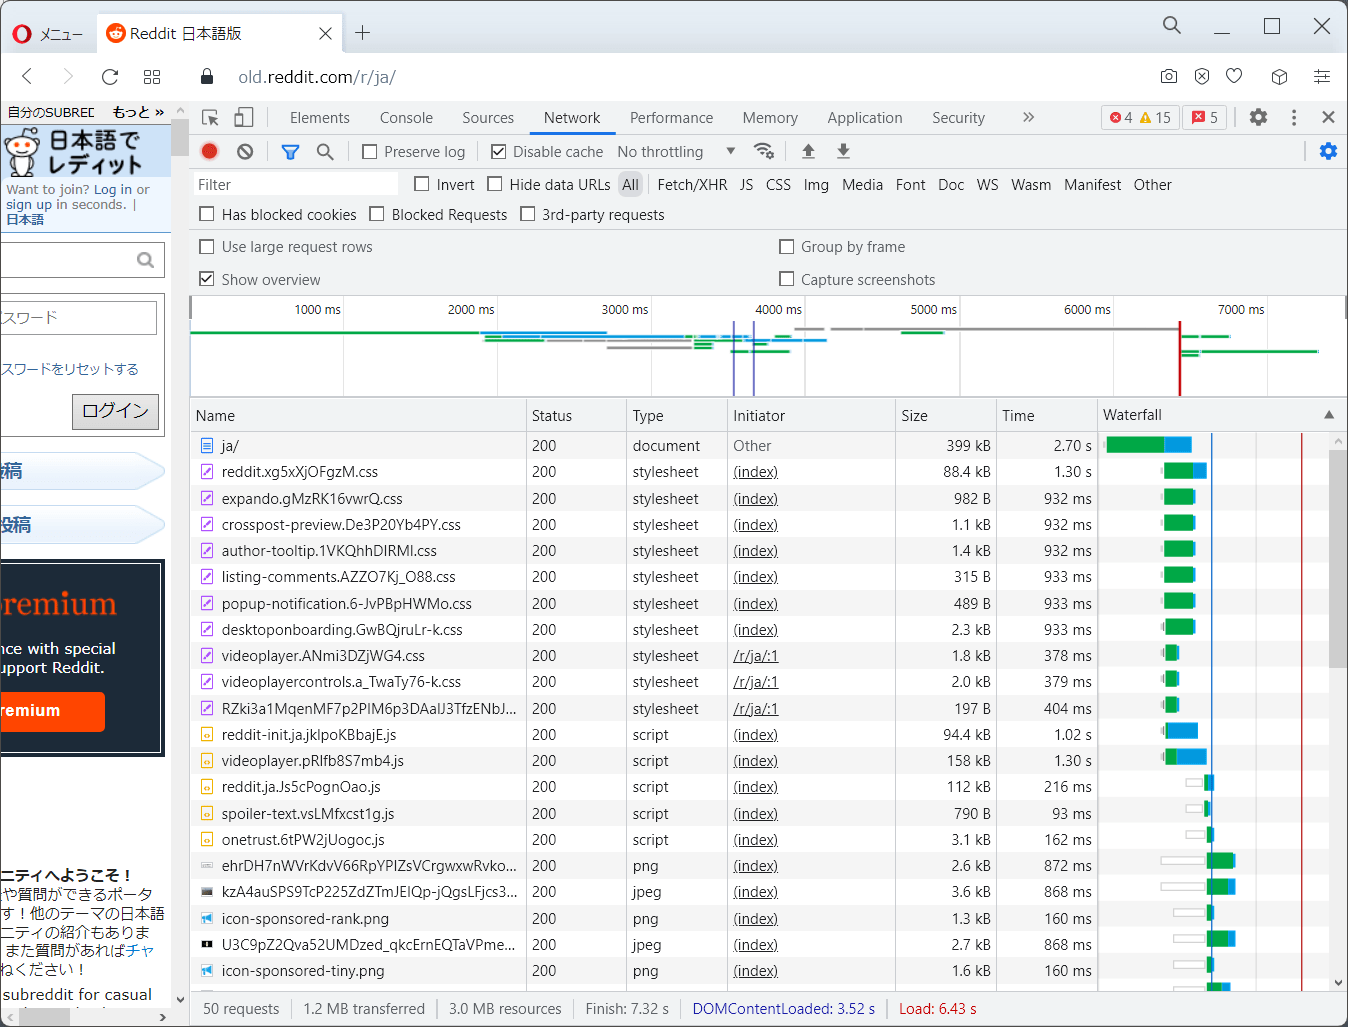
Task: Switch to the Elements tab
Action: tap(320, 118)
